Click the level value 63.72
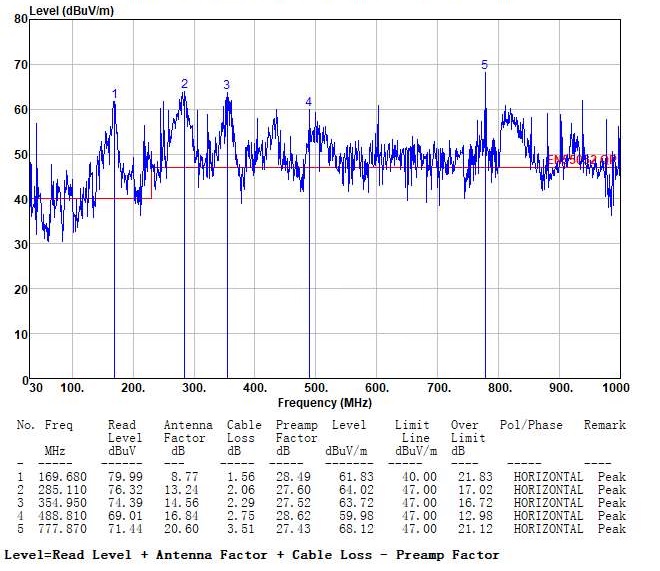The width and height of the screenshot is (660, 571). click(357, 503)
